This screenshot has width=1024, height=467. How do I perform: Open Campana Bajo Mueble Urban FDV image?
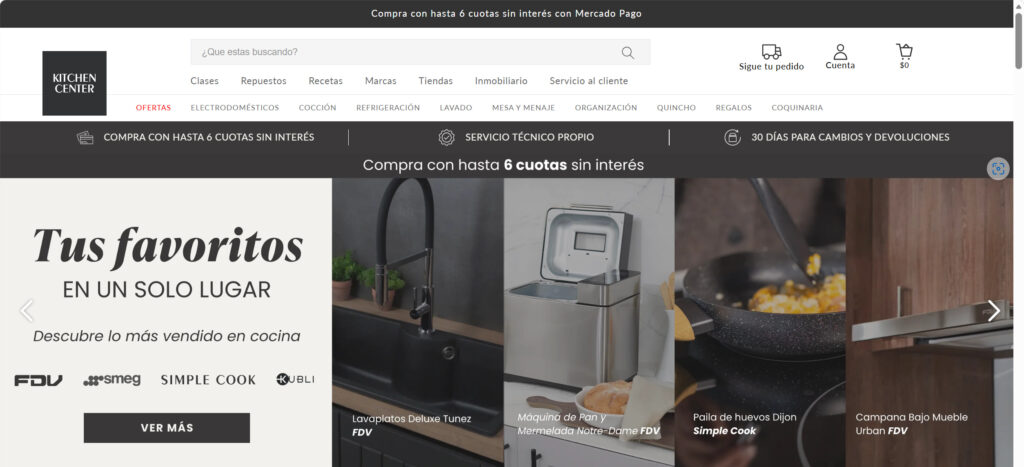pos(929,323)
